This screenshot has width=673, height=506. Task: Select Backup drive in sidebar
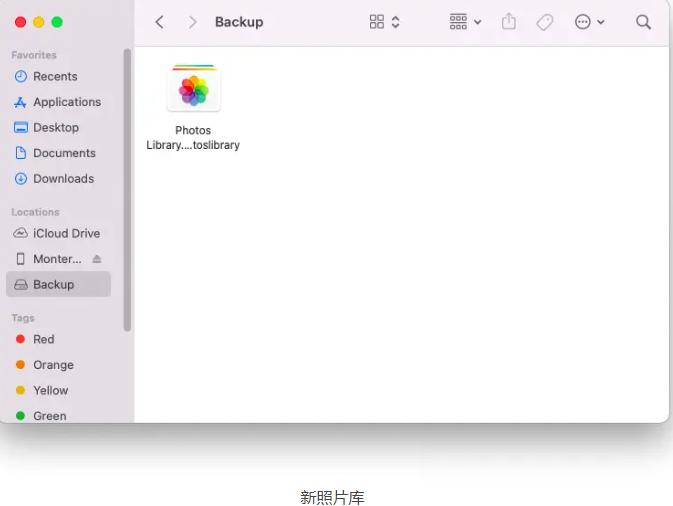click(58, 284)
